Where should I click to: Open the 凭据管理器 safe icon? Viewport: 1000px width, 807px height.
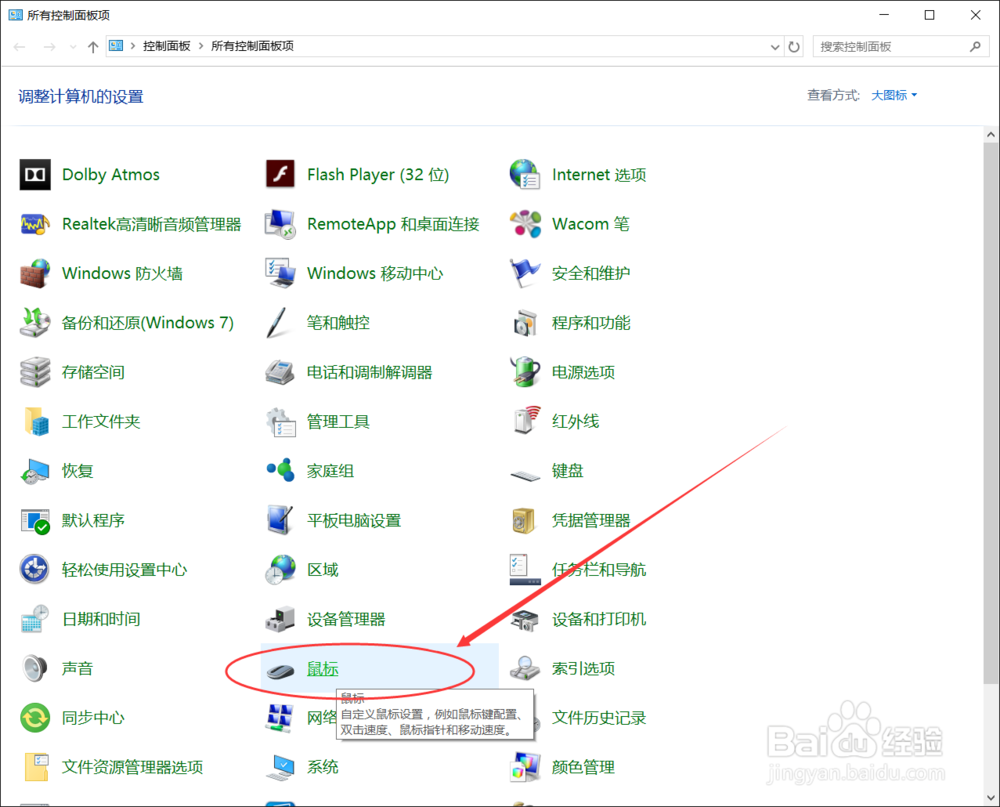coord(525,520)
